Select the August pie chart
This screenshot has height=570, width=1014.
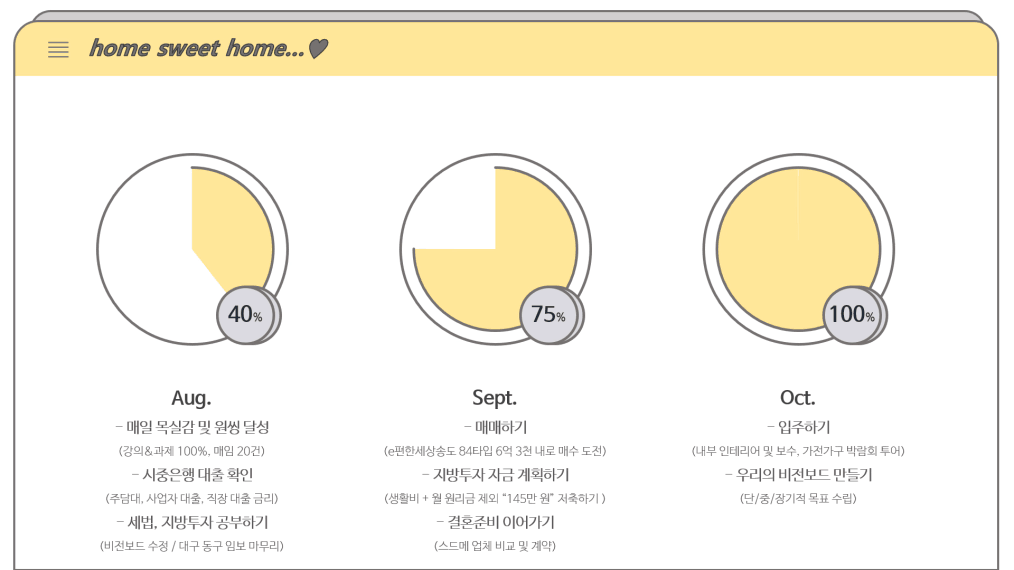(192, 249)
